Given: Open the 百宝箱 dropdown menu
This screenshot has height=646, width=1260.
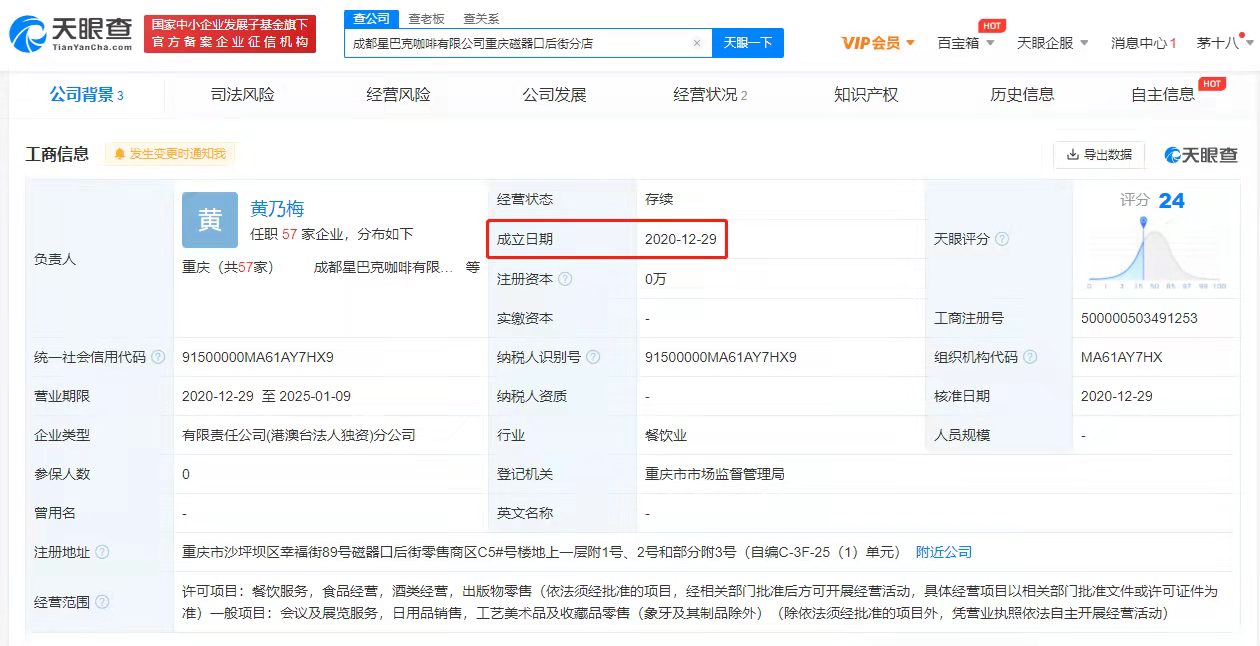Looking at the screenshot, I should (965, 43).
